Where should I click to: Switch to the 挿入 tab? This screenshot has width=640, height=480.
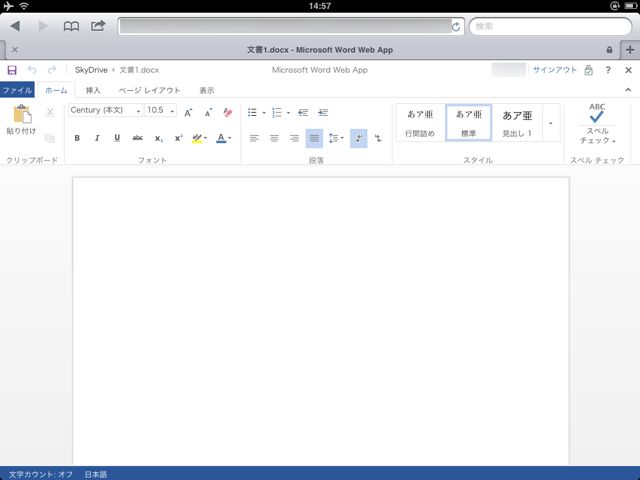93,90
